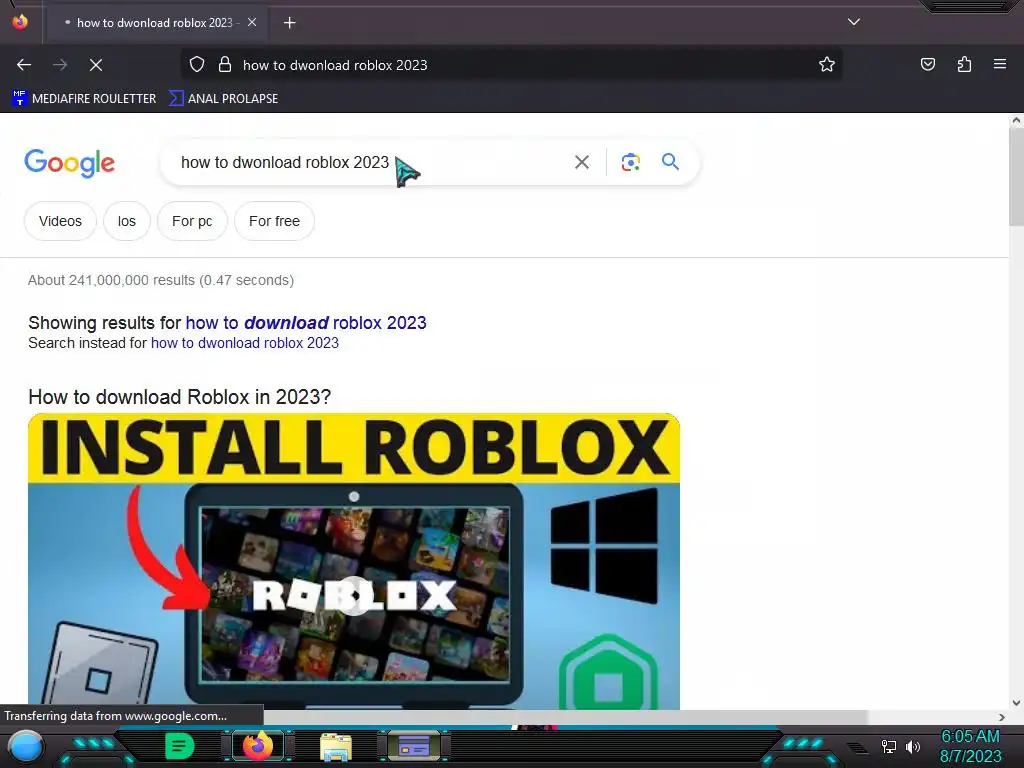Image resolution: width=1024 pixels, height=768 pixels.
Task: Click 'How to download Roblox in 2023?' heading
Action: [x=180, y=396]
